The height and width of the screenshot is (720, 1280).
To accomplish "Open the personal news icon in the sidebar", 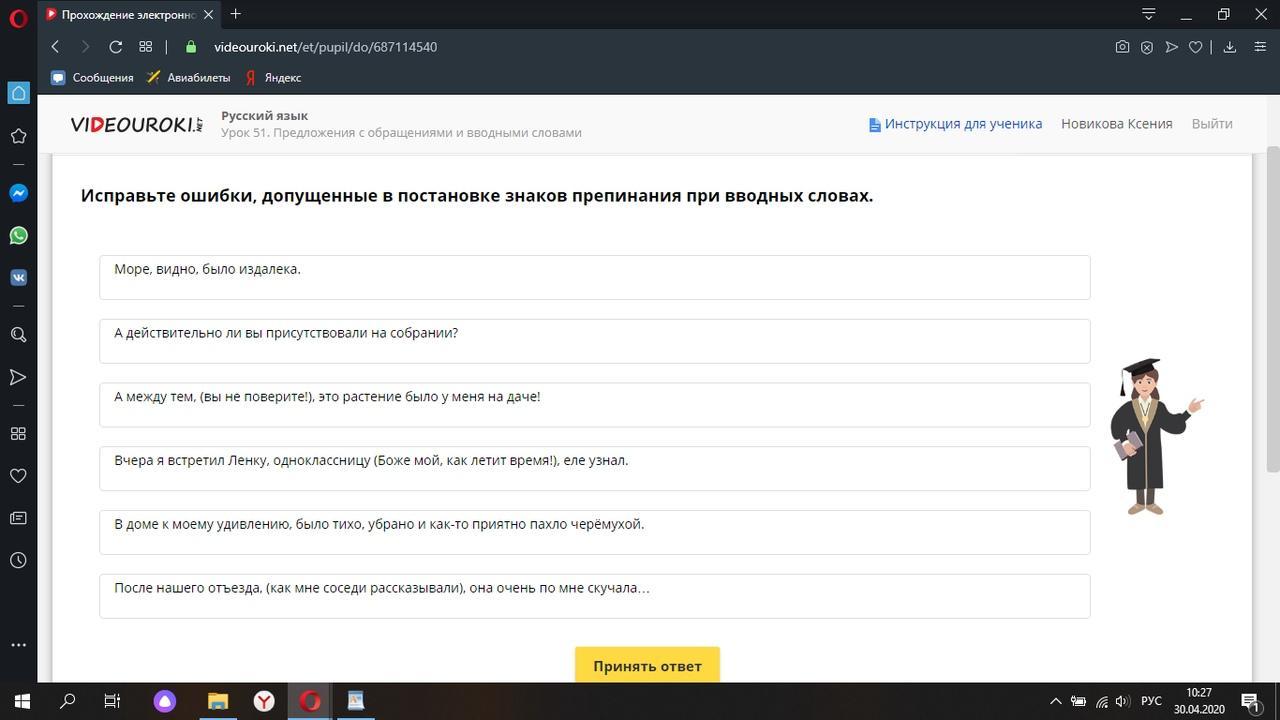I will tap(18, 518).
